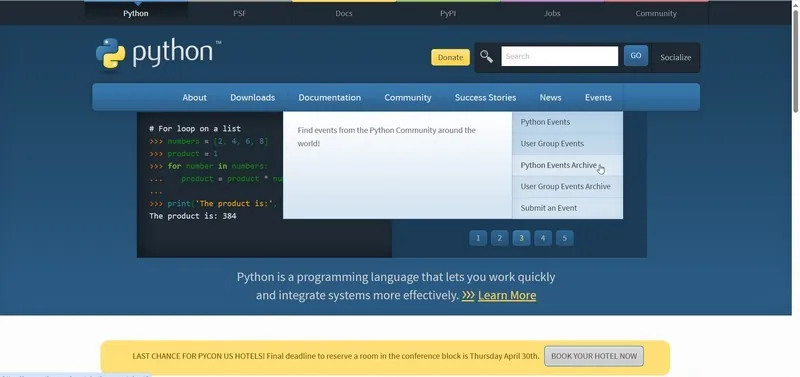Open the Events navigation menu
800x377 pixels.
tap(598, 97)
